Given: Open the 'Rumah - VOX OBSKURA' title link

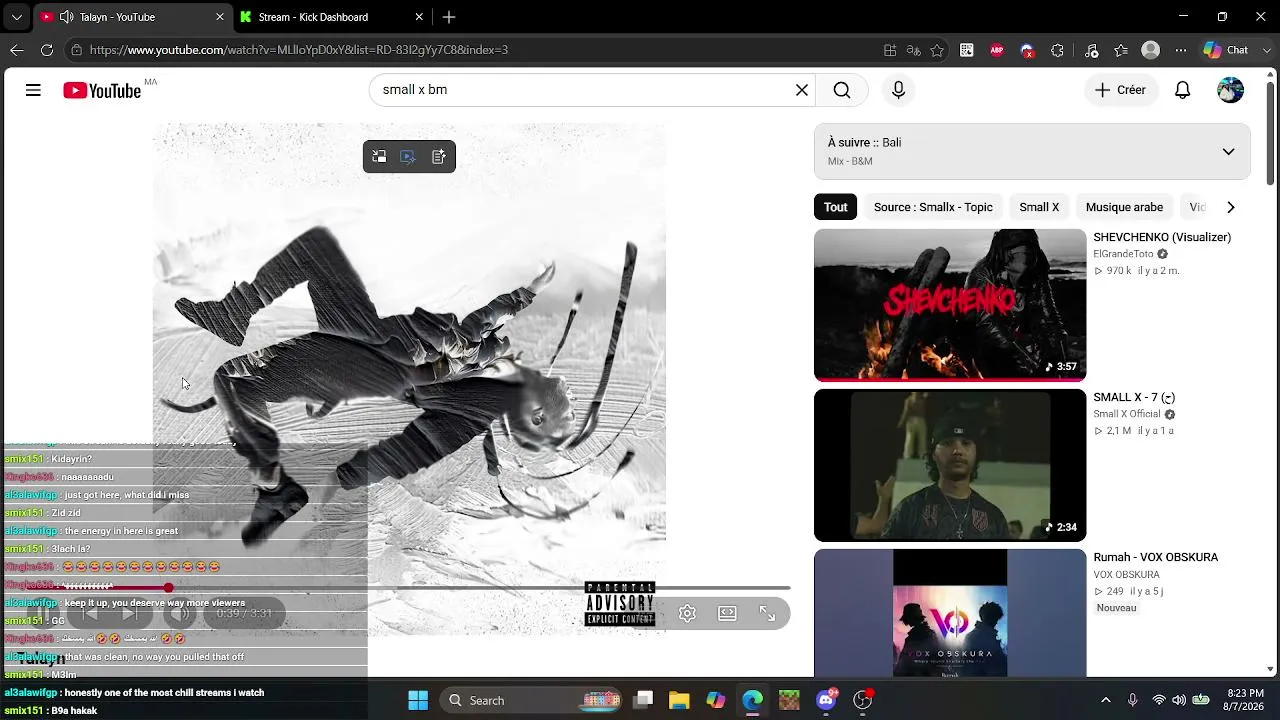Looking at the screenshot, I should point(1155,557).
